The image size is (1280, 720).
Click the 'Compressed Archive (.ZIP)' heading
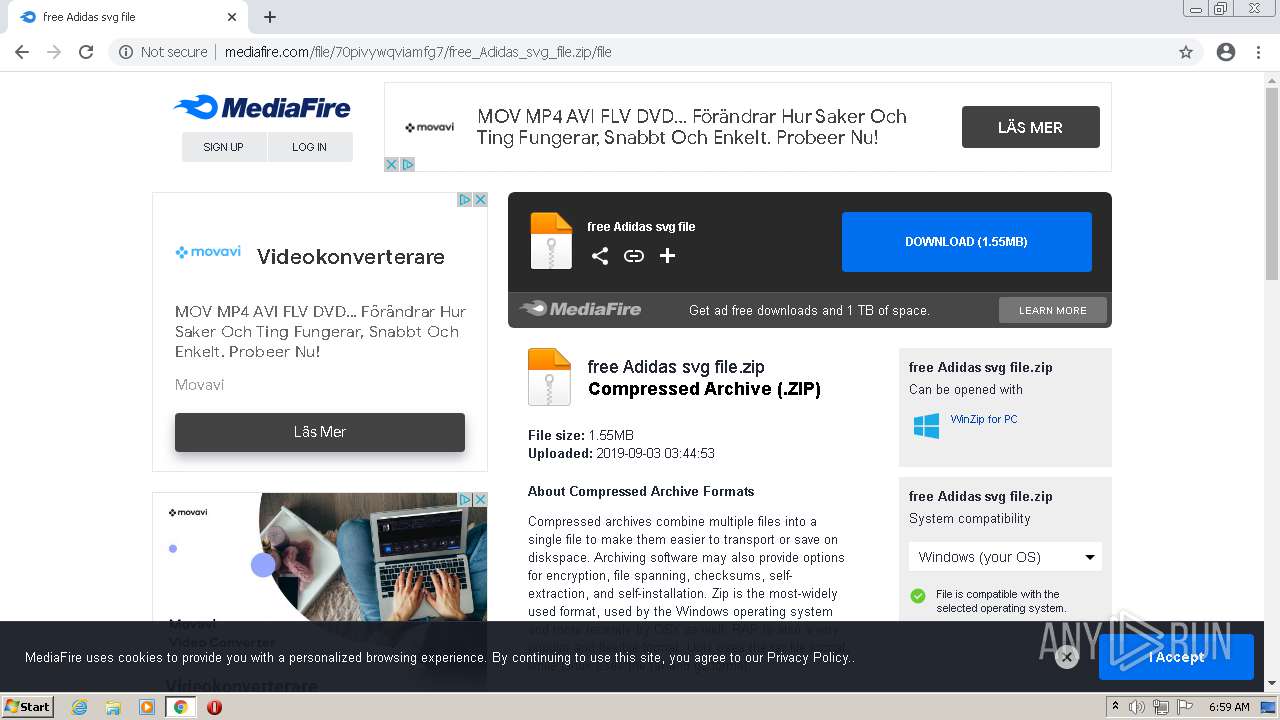click(x=704, y=389)
